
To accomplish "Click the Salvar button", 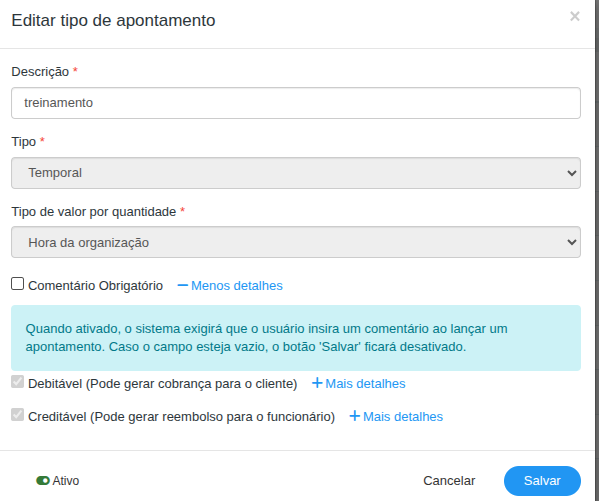I will tap(542, 480).
